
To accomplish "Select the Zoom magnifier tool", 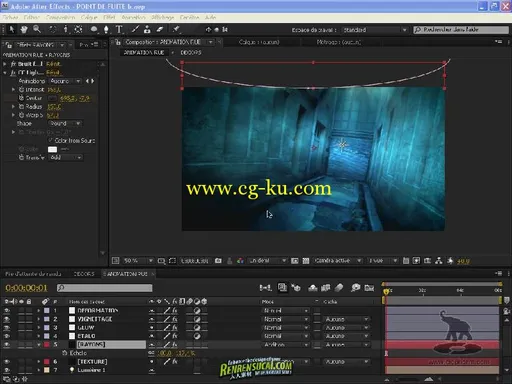I will 37,29.
